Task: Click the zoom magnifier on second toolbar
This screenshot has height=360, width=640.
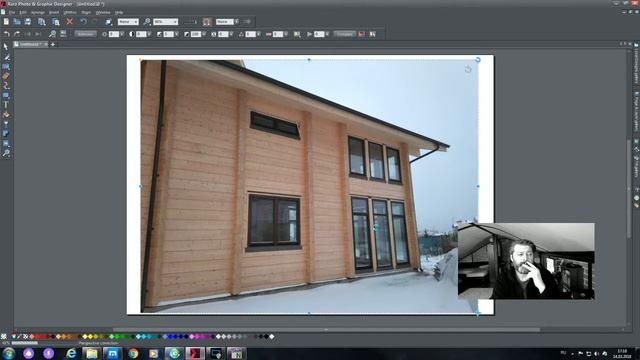Action: [x=52, y=34]
